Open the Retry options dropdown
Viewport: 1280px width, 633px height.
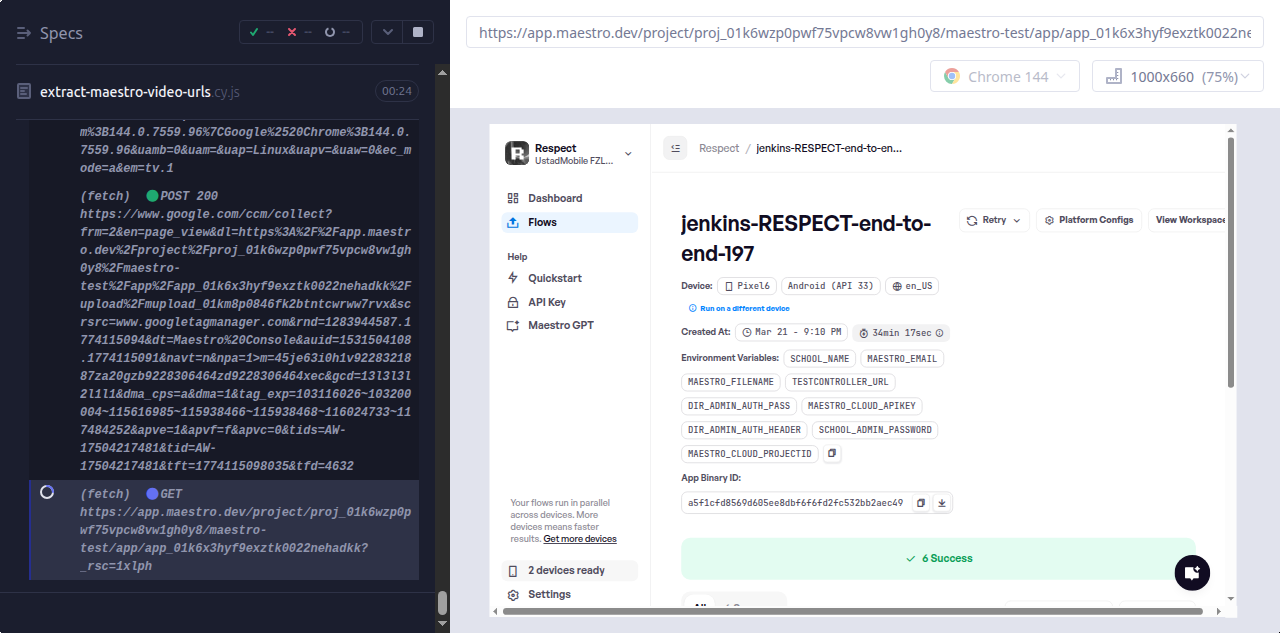[993, 220]
